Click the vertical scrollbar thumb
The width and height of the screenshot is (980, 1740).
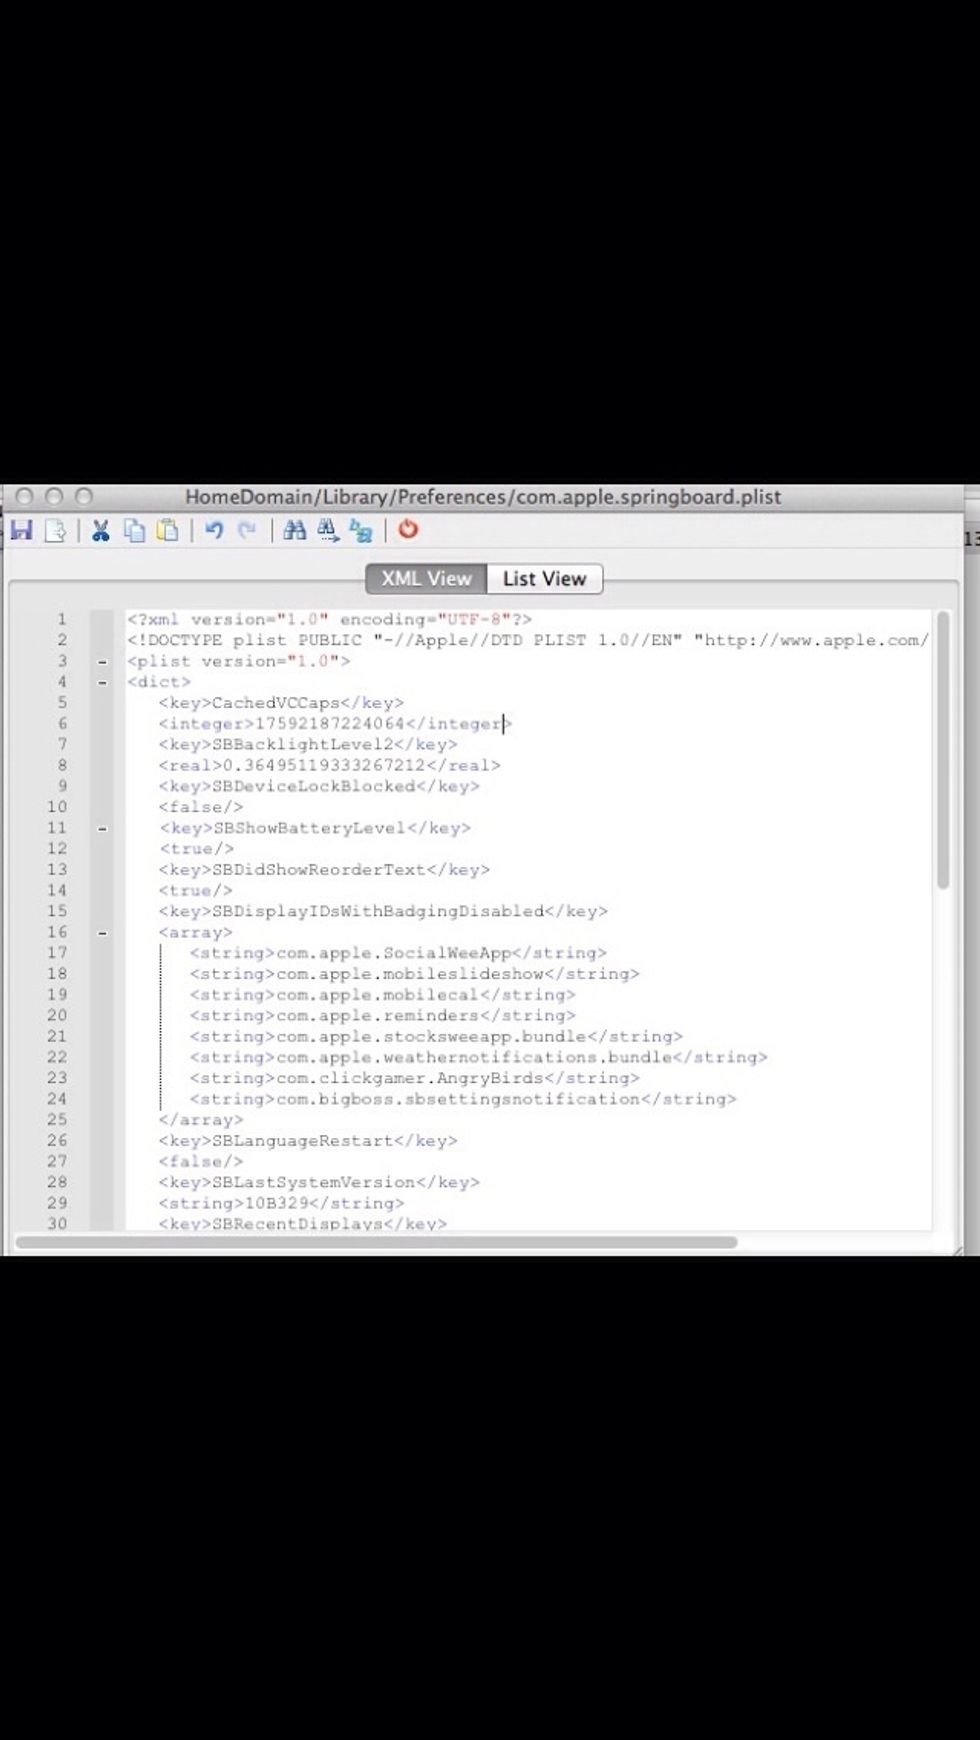coord(942,750)
